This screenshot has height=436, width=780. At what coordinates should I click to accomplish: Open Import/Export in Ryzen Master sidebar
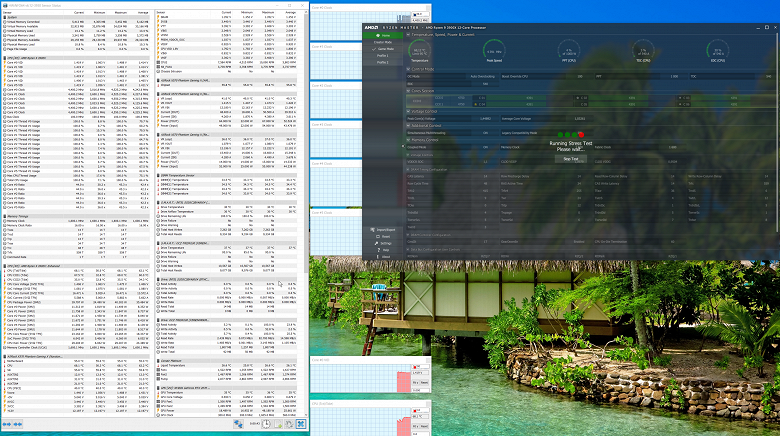383,230
